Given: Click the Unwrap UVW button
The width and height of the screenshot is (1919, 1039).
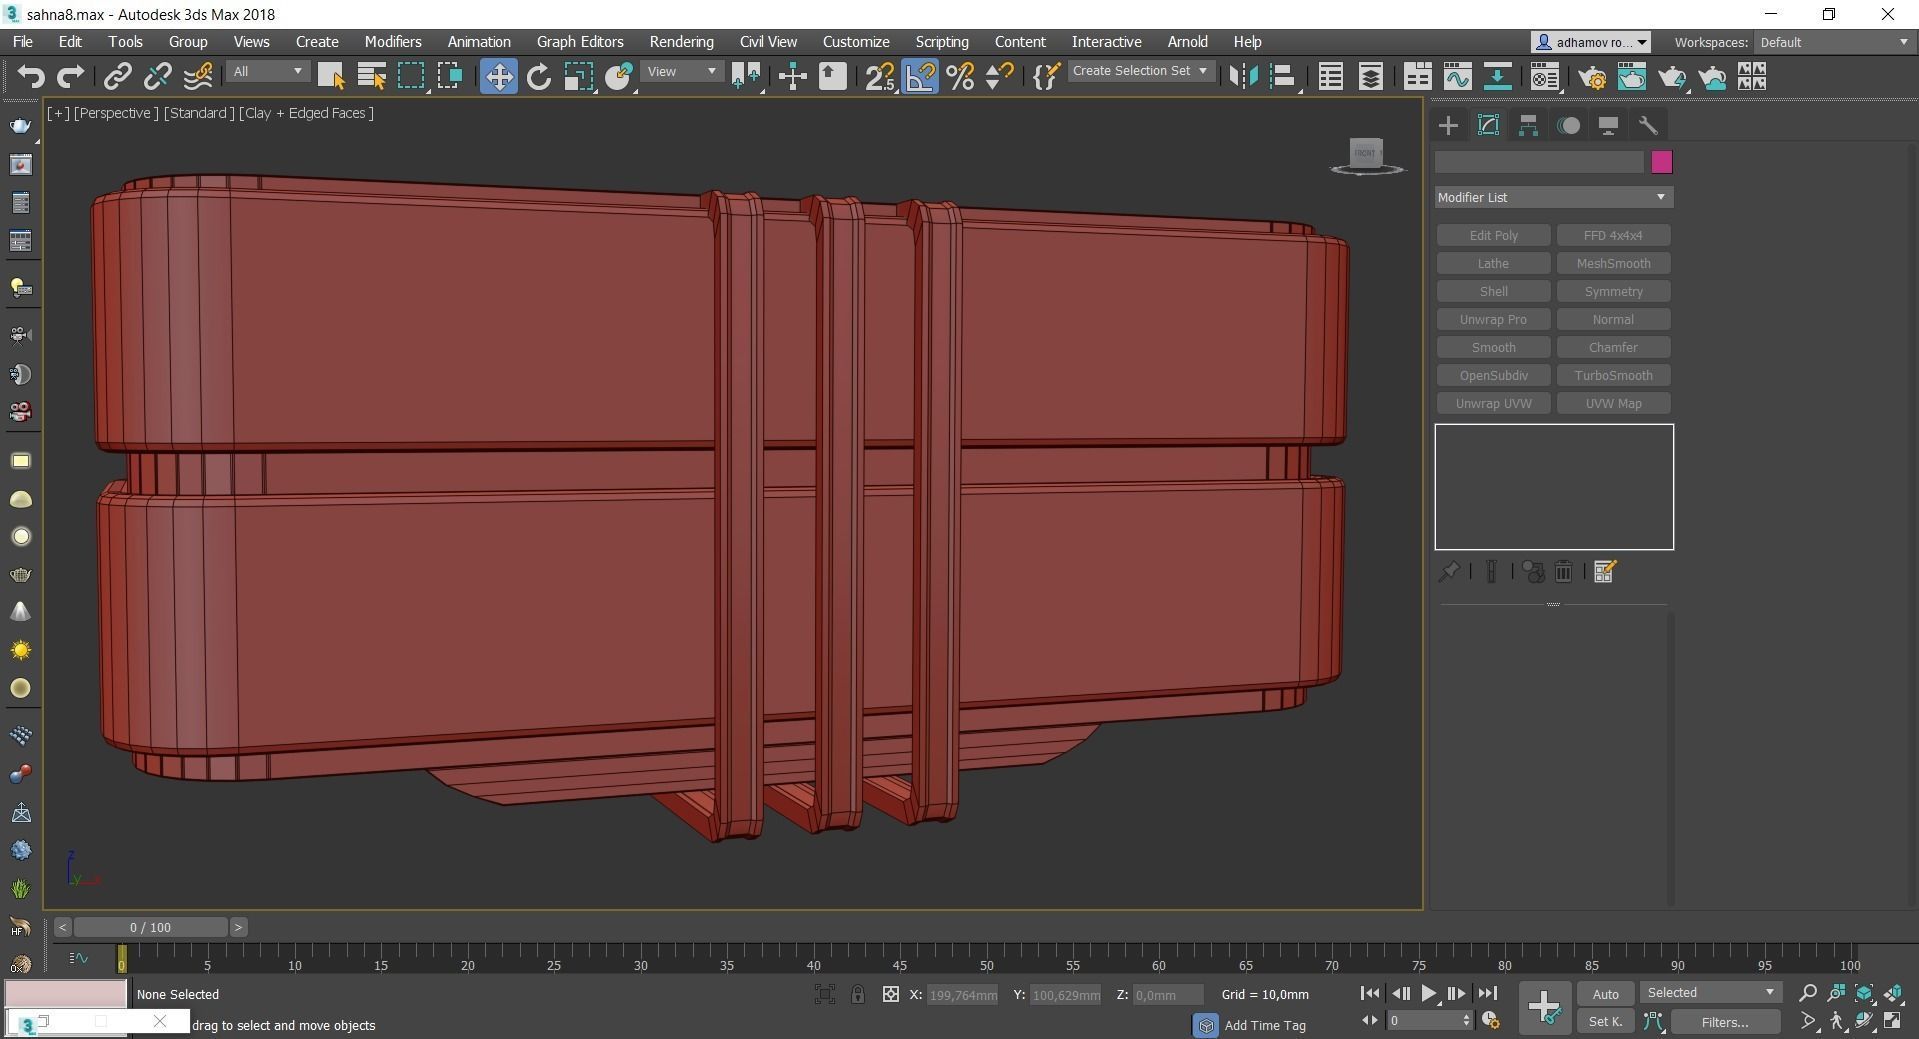Looking at the screenshot, I should [1493, 403].
